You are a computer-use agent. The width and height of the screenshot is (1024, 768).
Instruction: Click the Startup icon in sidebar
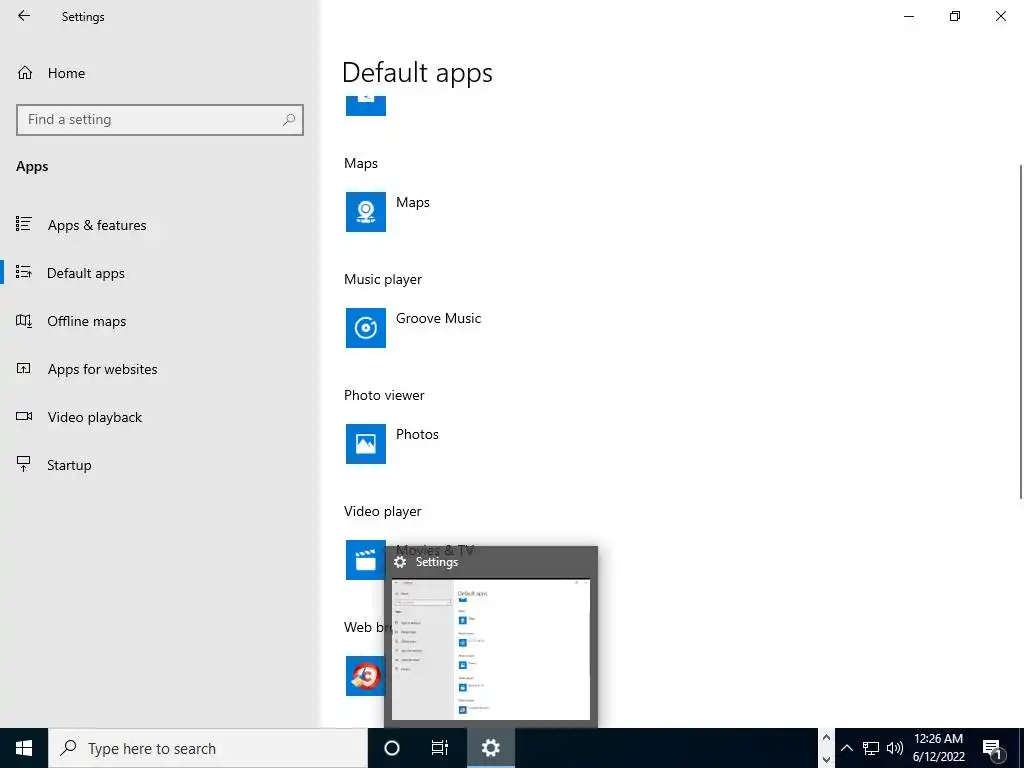click(24, 464)
